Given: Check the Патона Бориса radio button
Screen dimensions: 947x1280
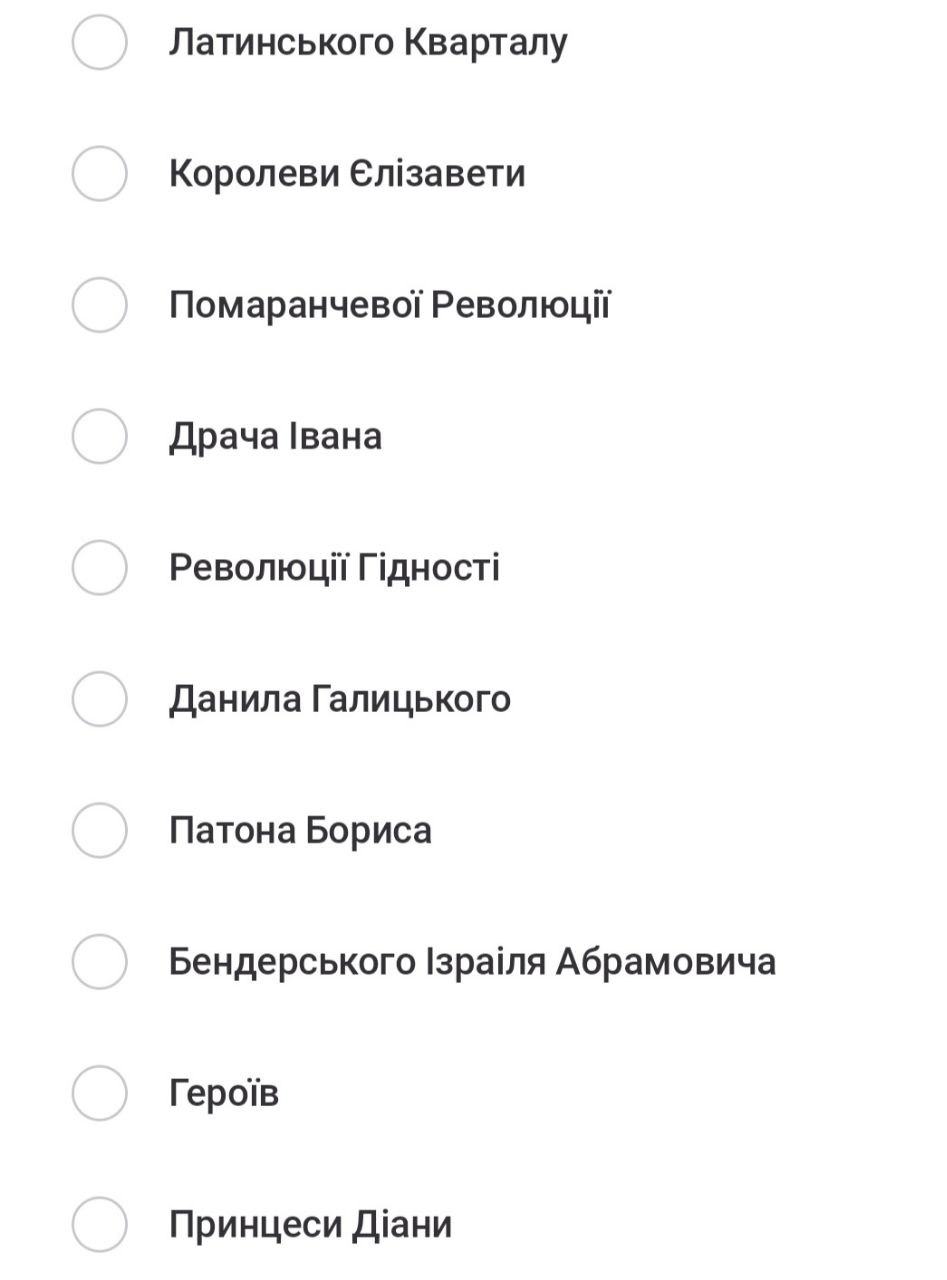Looking at the screenshot, I should click(x=99, y=830).
